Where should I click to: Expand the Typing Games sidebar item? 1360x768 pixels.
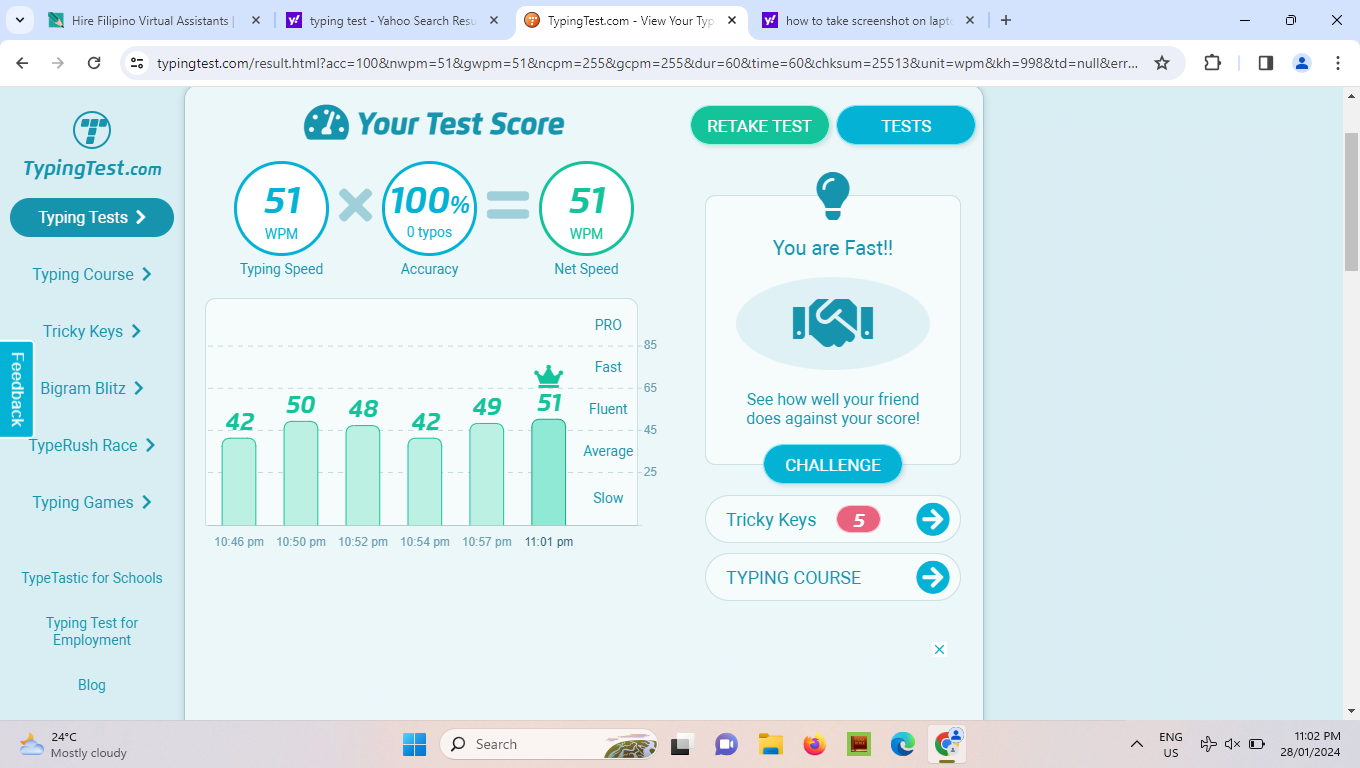[92, 502]
